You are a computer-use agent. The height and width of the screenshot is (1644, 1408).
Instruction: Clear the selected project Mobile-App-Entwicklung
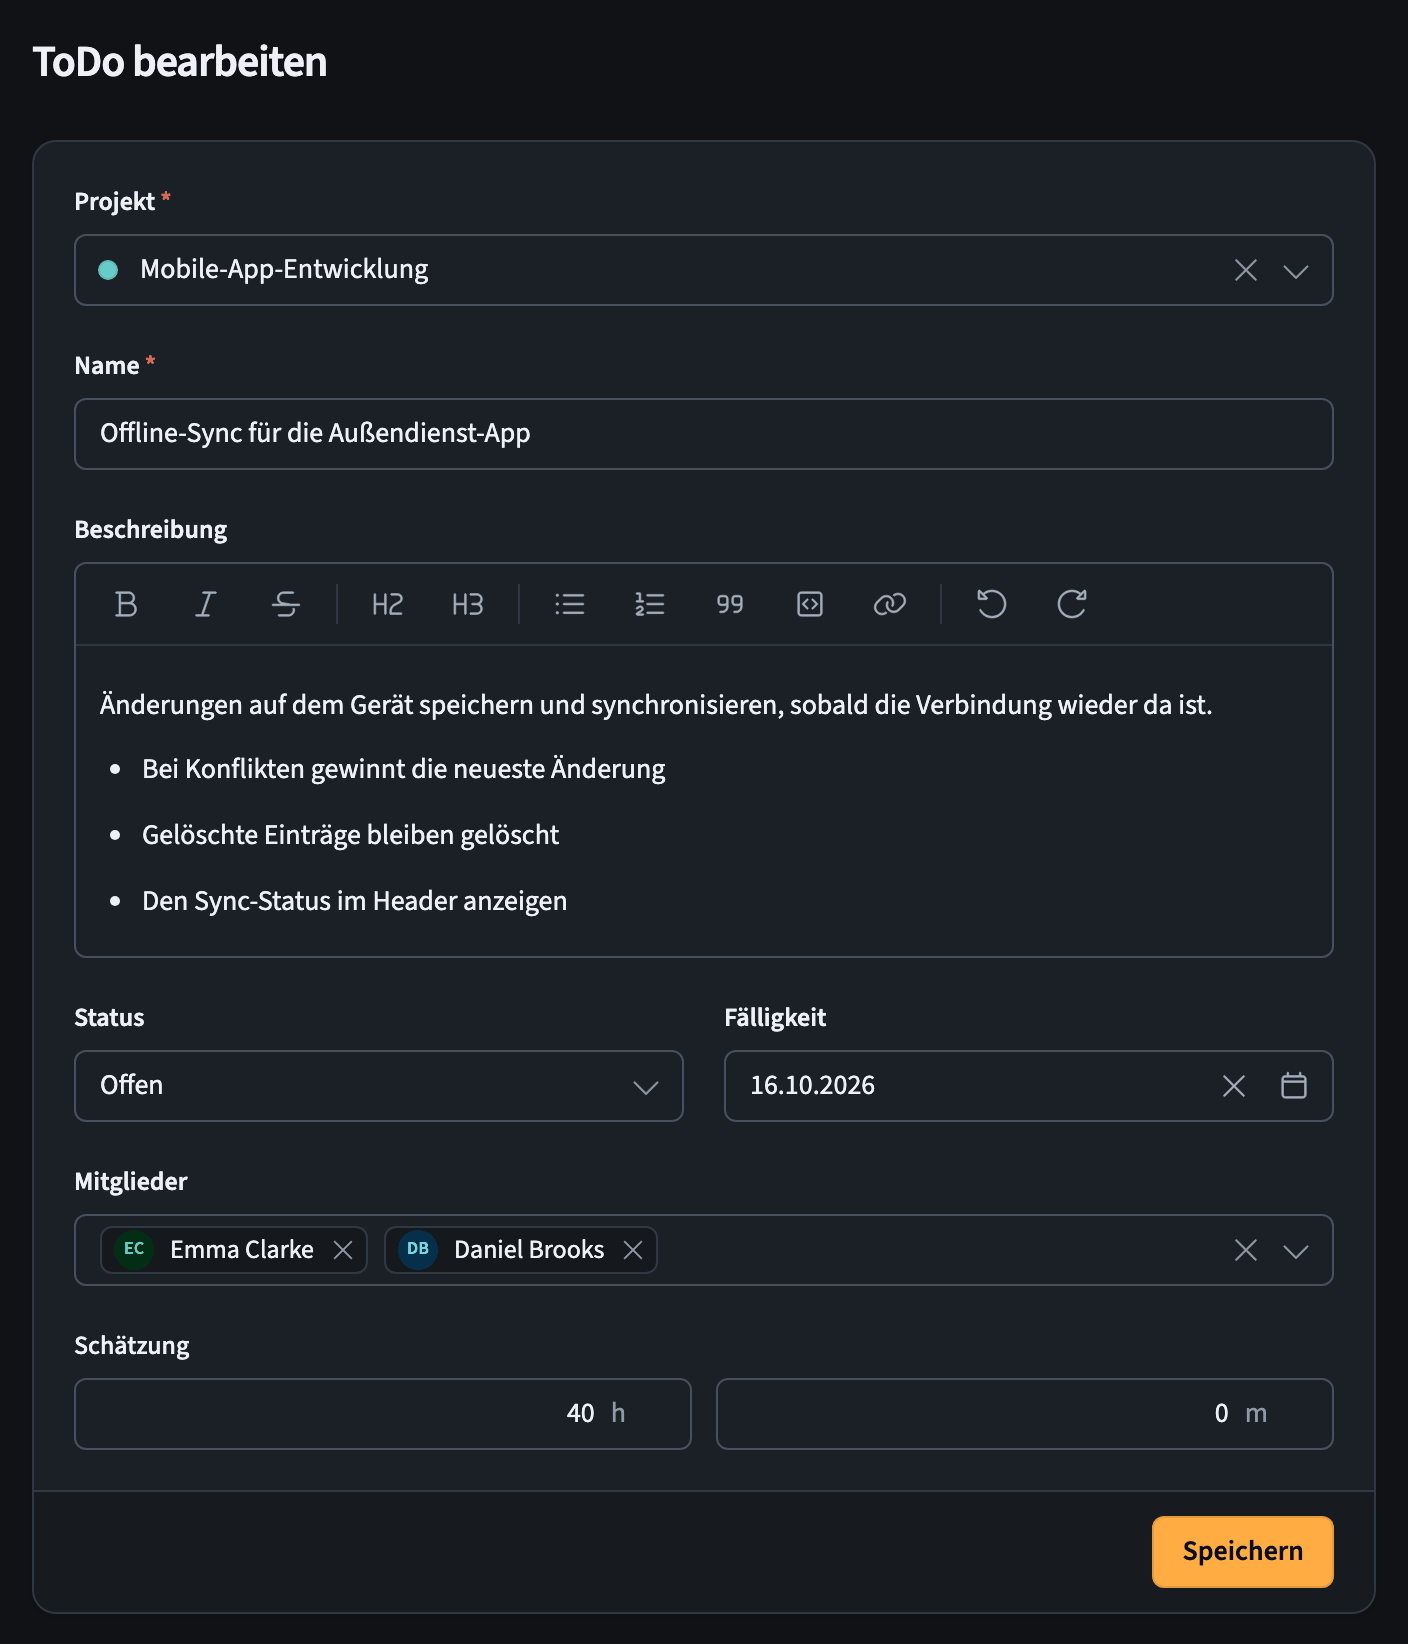pos(1246,270)
